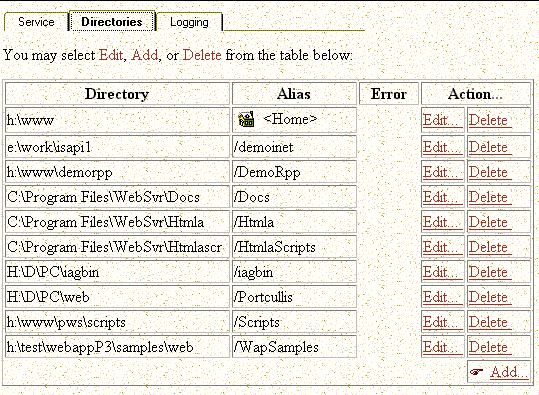Select the H:\D\PC\iagbin directory cell

point(117,272)
